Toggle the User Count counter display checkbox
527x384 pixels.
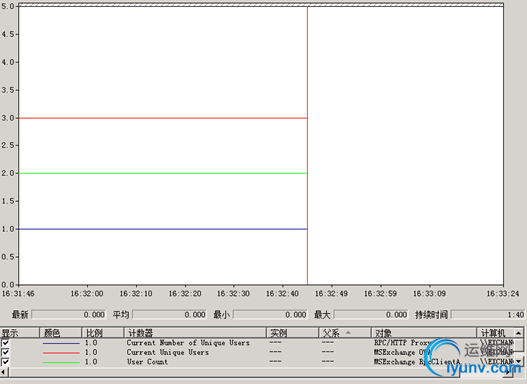point(5,362)
